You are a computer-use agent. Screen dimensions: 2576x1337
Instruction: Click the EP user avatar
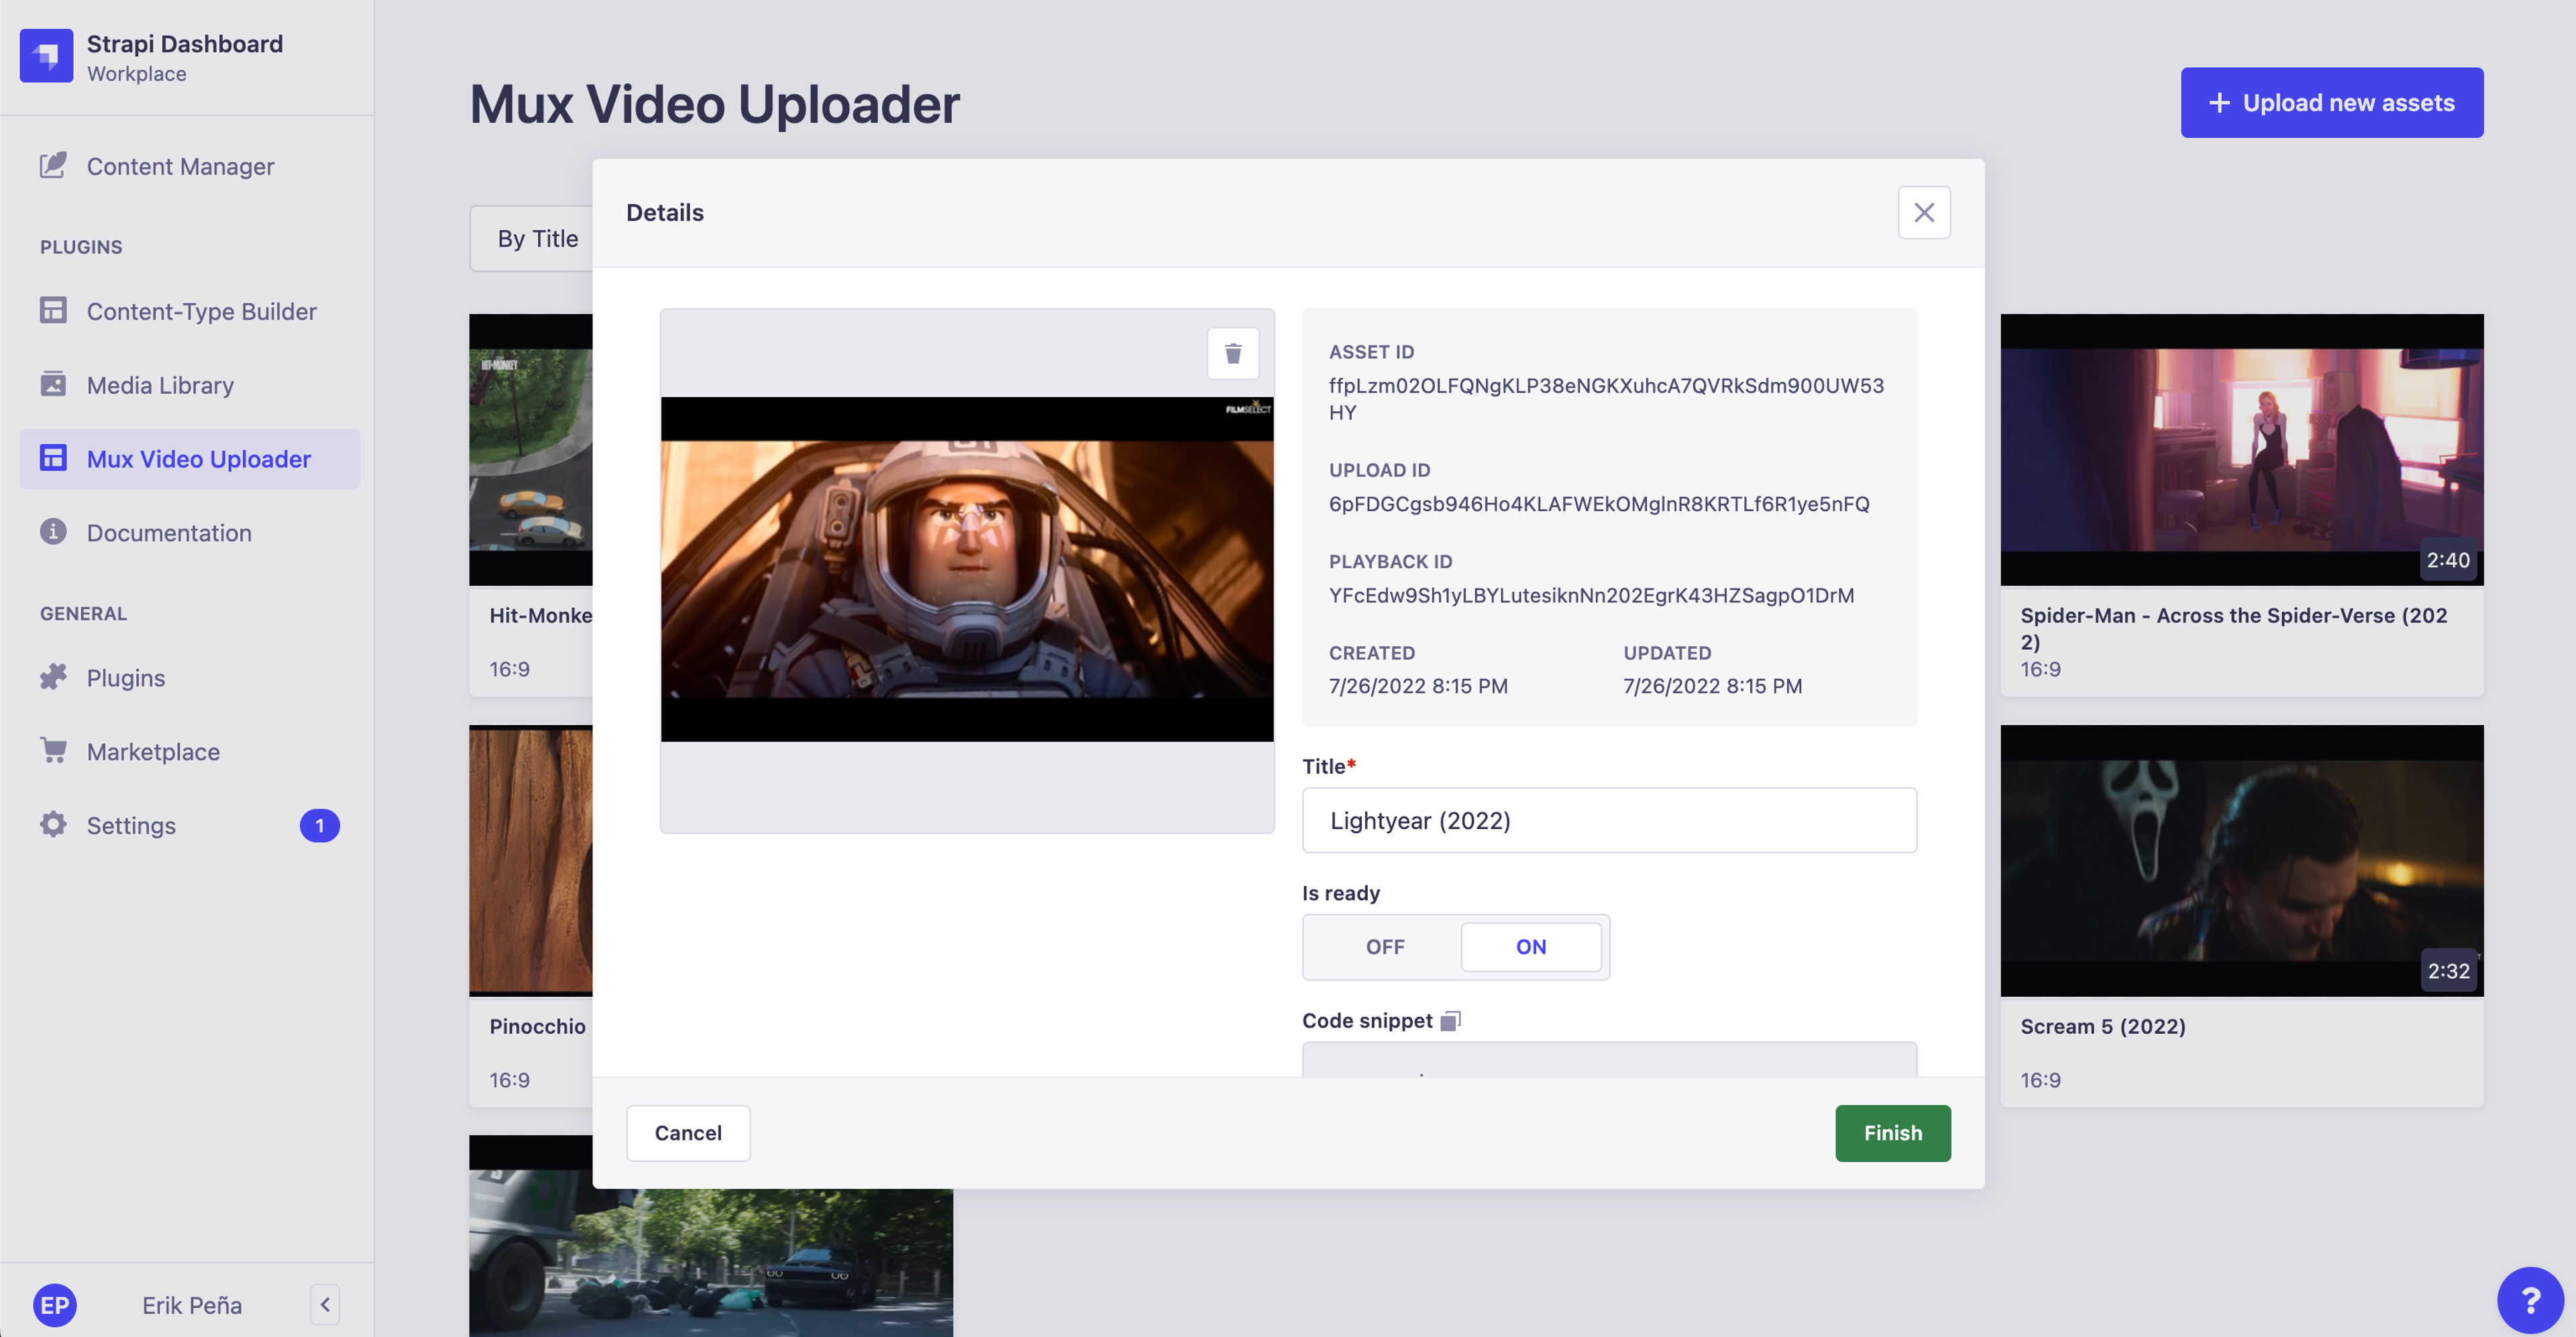(x=55, y=1305)
